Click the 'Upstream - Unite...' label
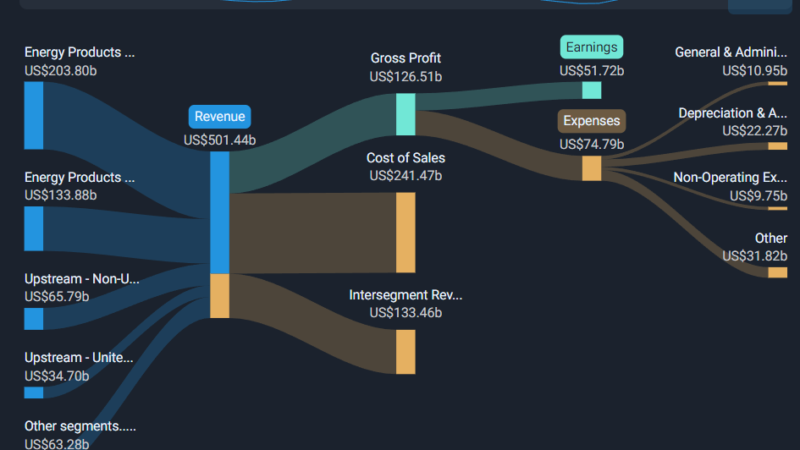This screenshot has height=450, width=800. 79,358
